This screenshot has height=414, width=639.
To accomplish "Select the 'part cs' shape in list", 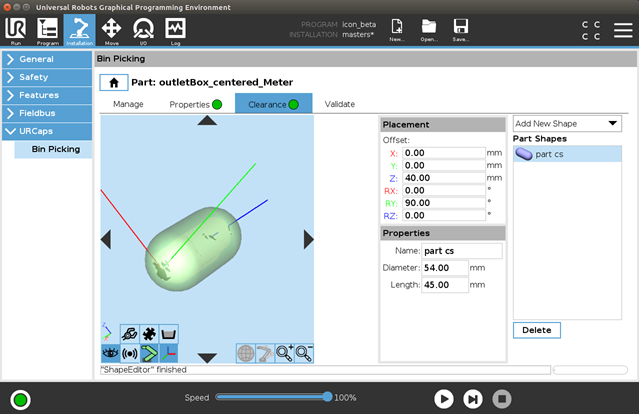I will pos(567,154).
